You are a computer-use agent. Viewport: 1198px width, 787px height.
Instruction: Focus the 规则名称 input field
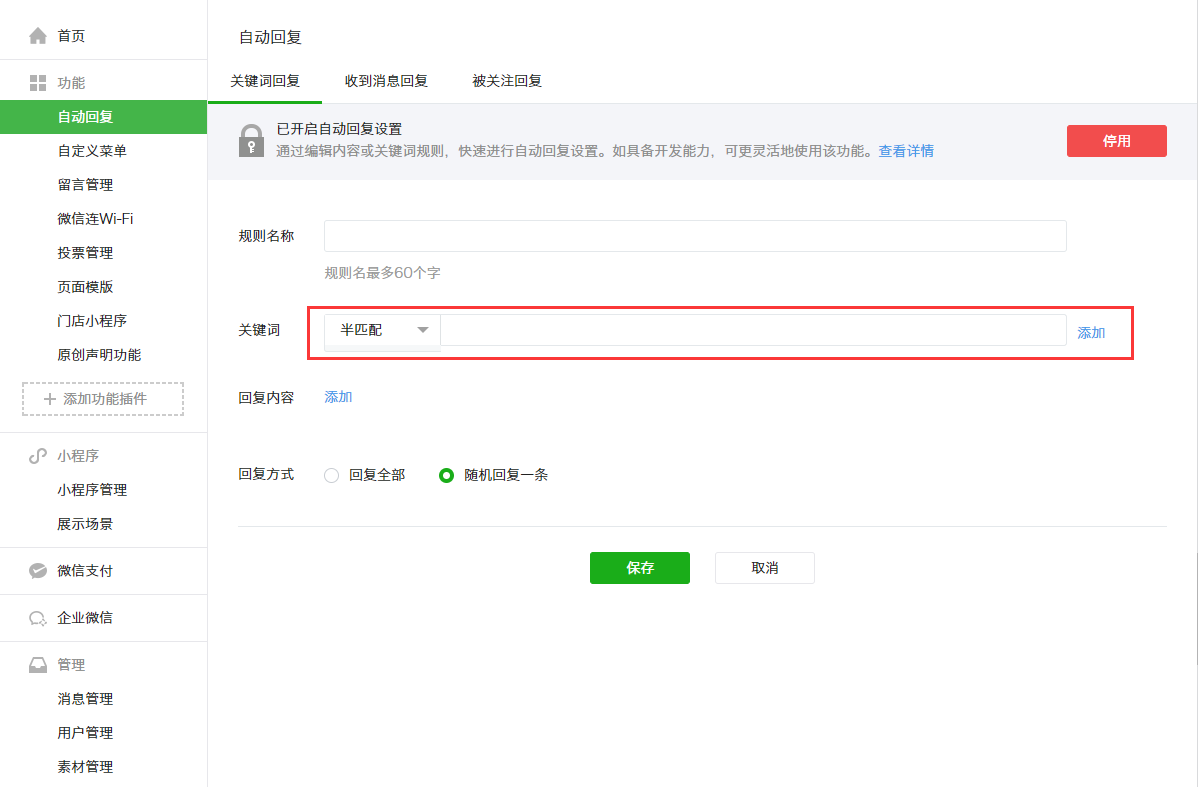[695, 236]
